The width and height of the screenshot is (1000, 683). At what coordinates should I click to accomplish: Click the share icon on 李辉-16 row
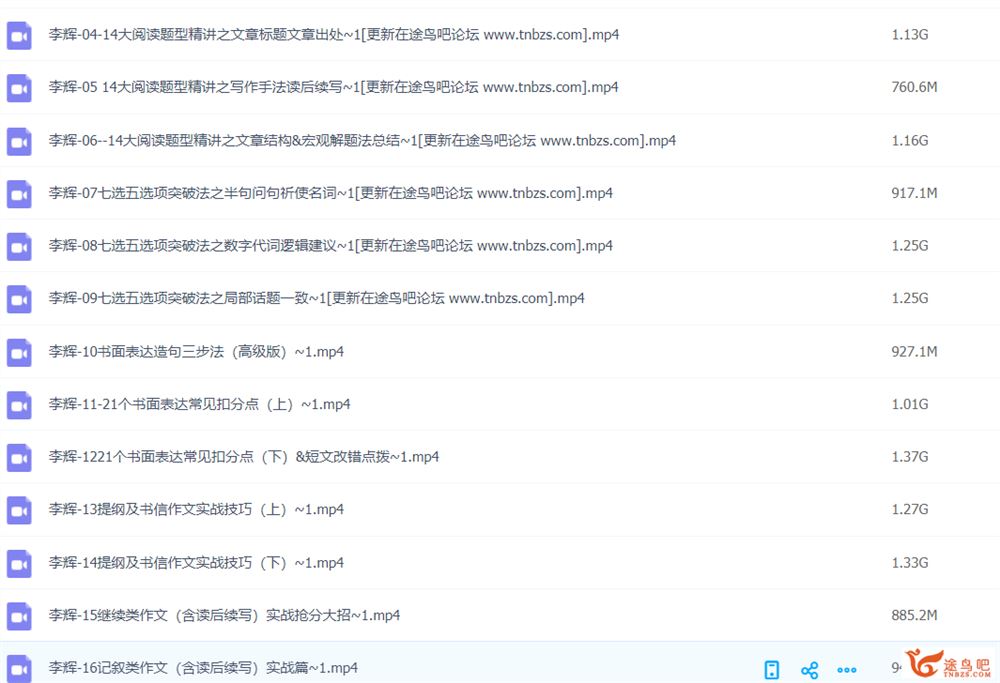point(809,670)
